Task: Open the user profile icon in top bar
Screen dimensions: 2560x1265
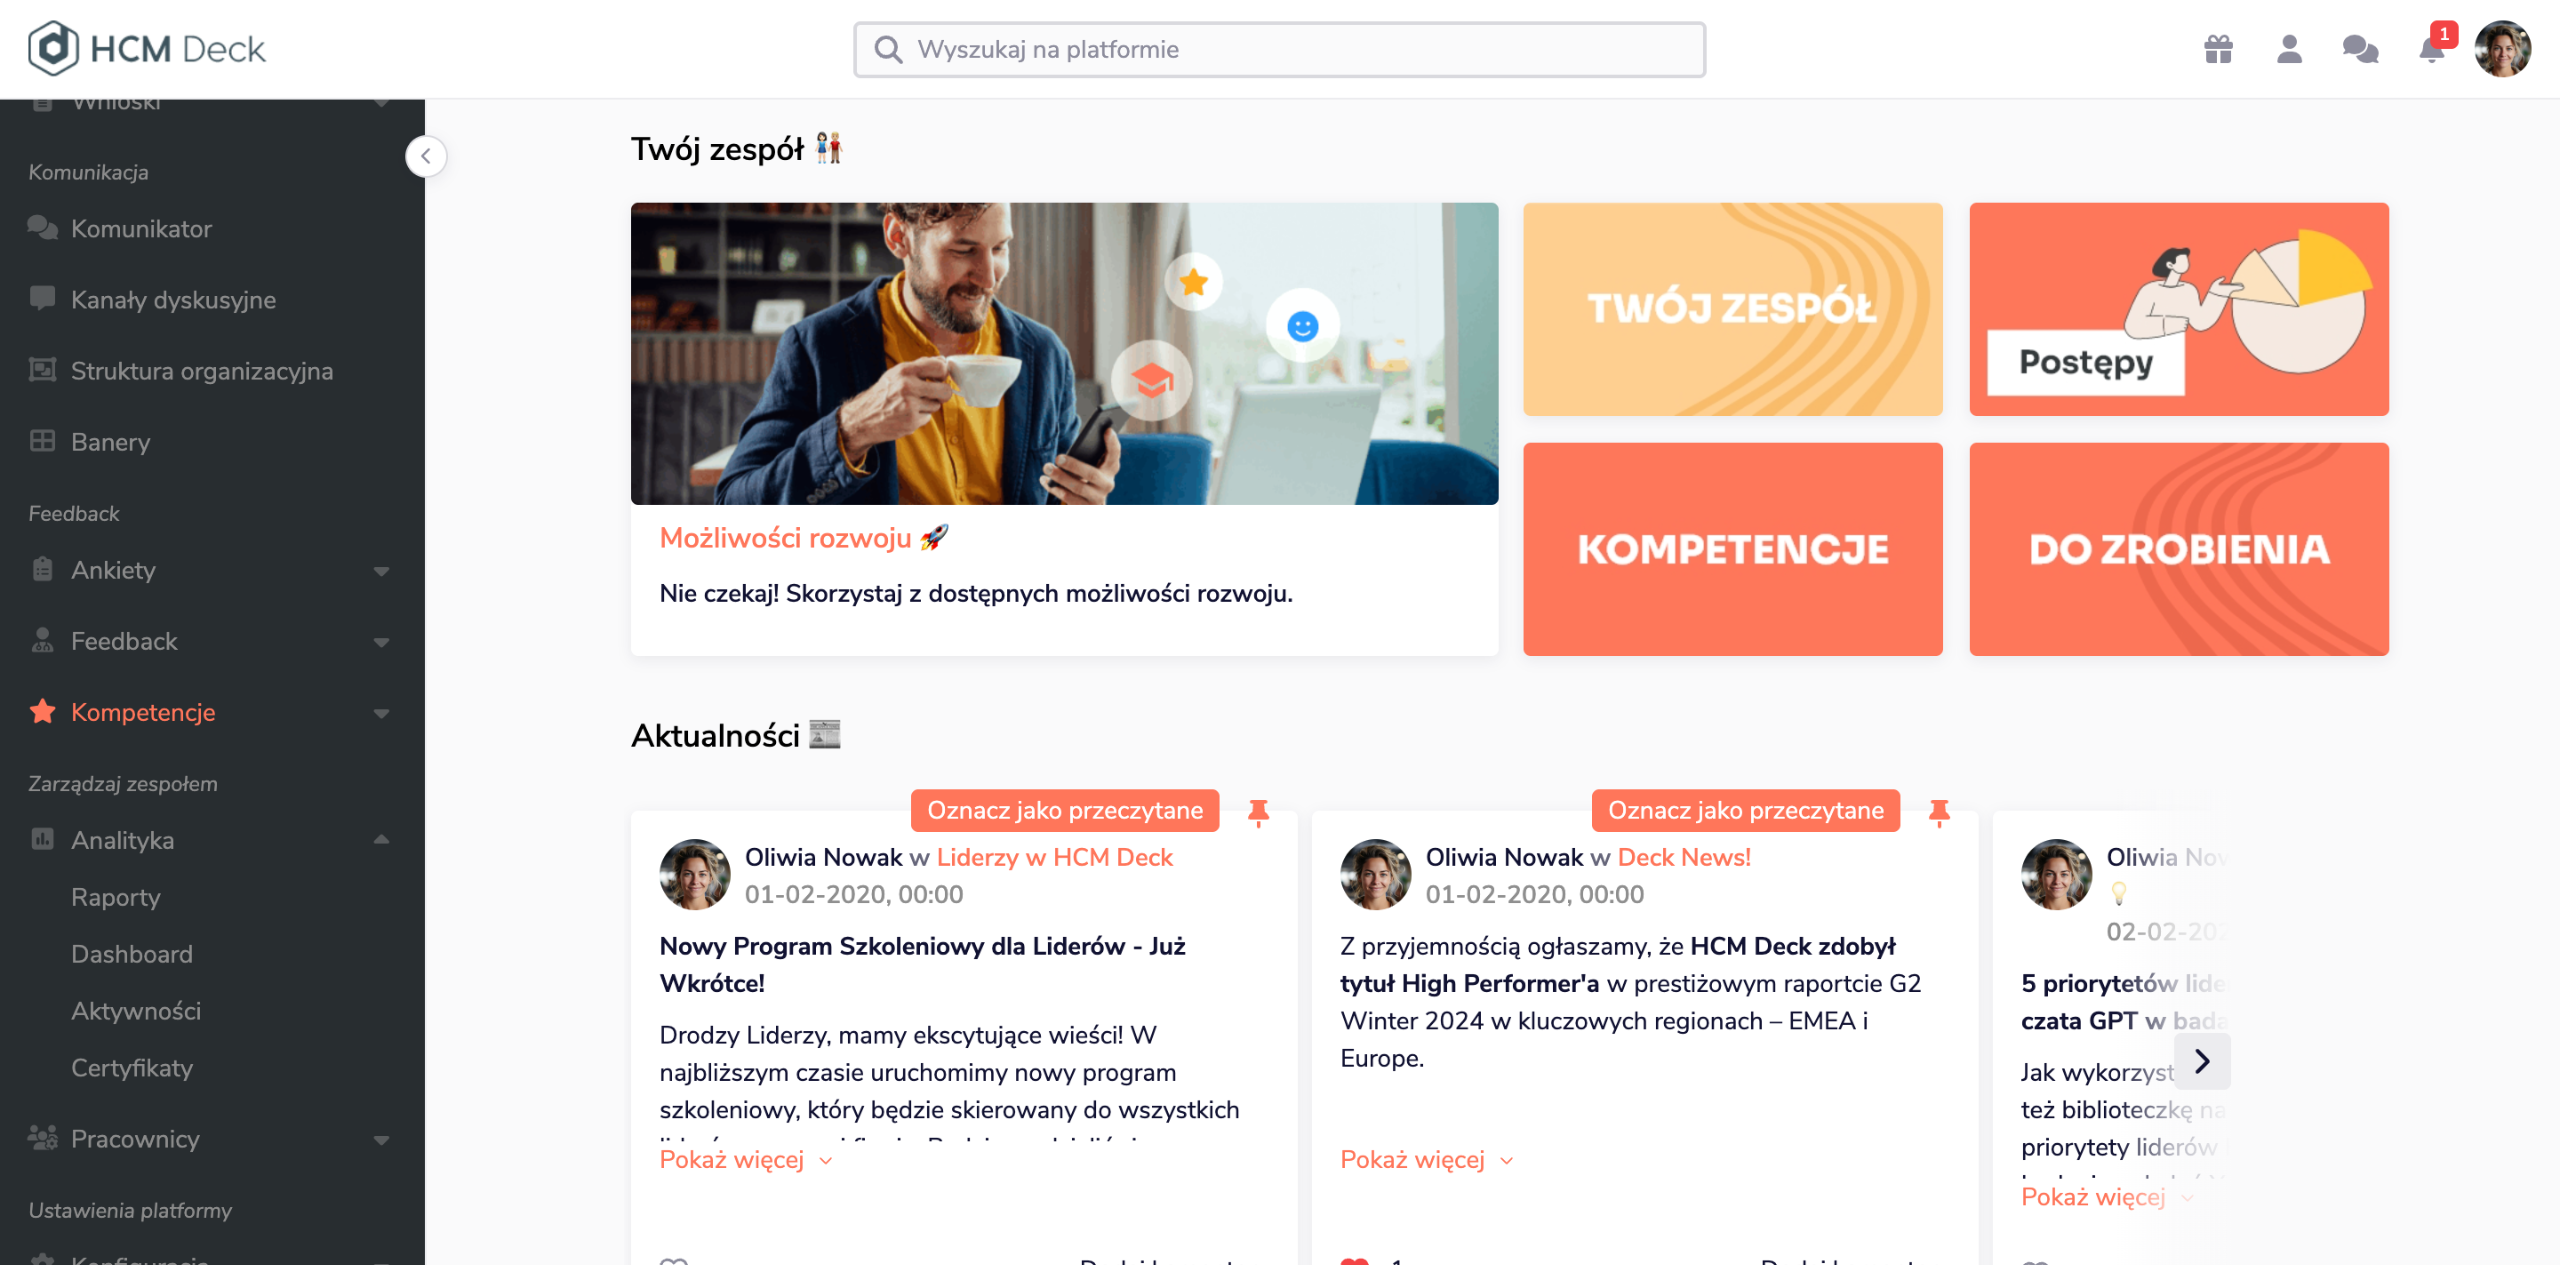Action: (x=2289, y=49)
